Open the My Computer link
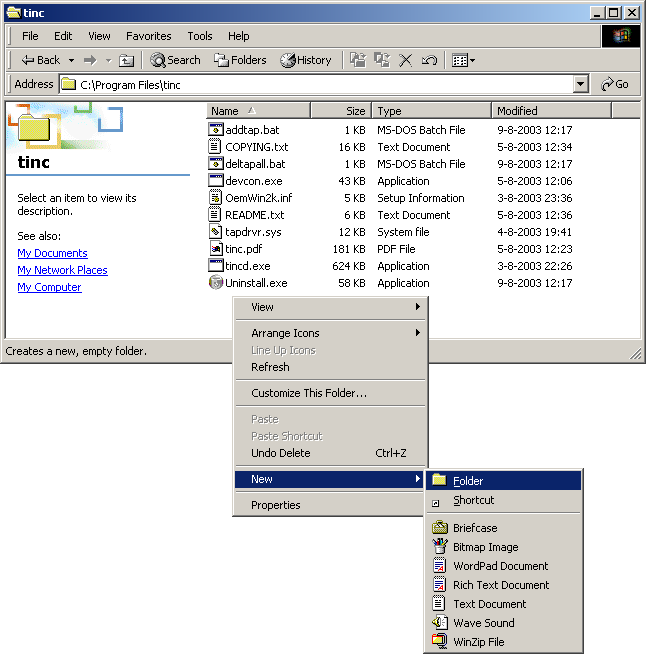The image size is (646, 654). point(49,287)
